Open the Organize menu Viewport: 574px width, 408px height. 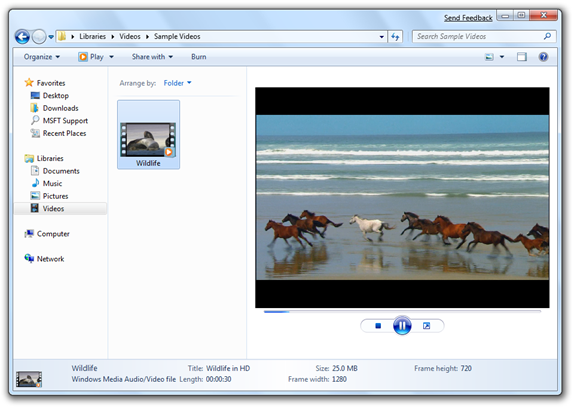[x=41, y=57]
